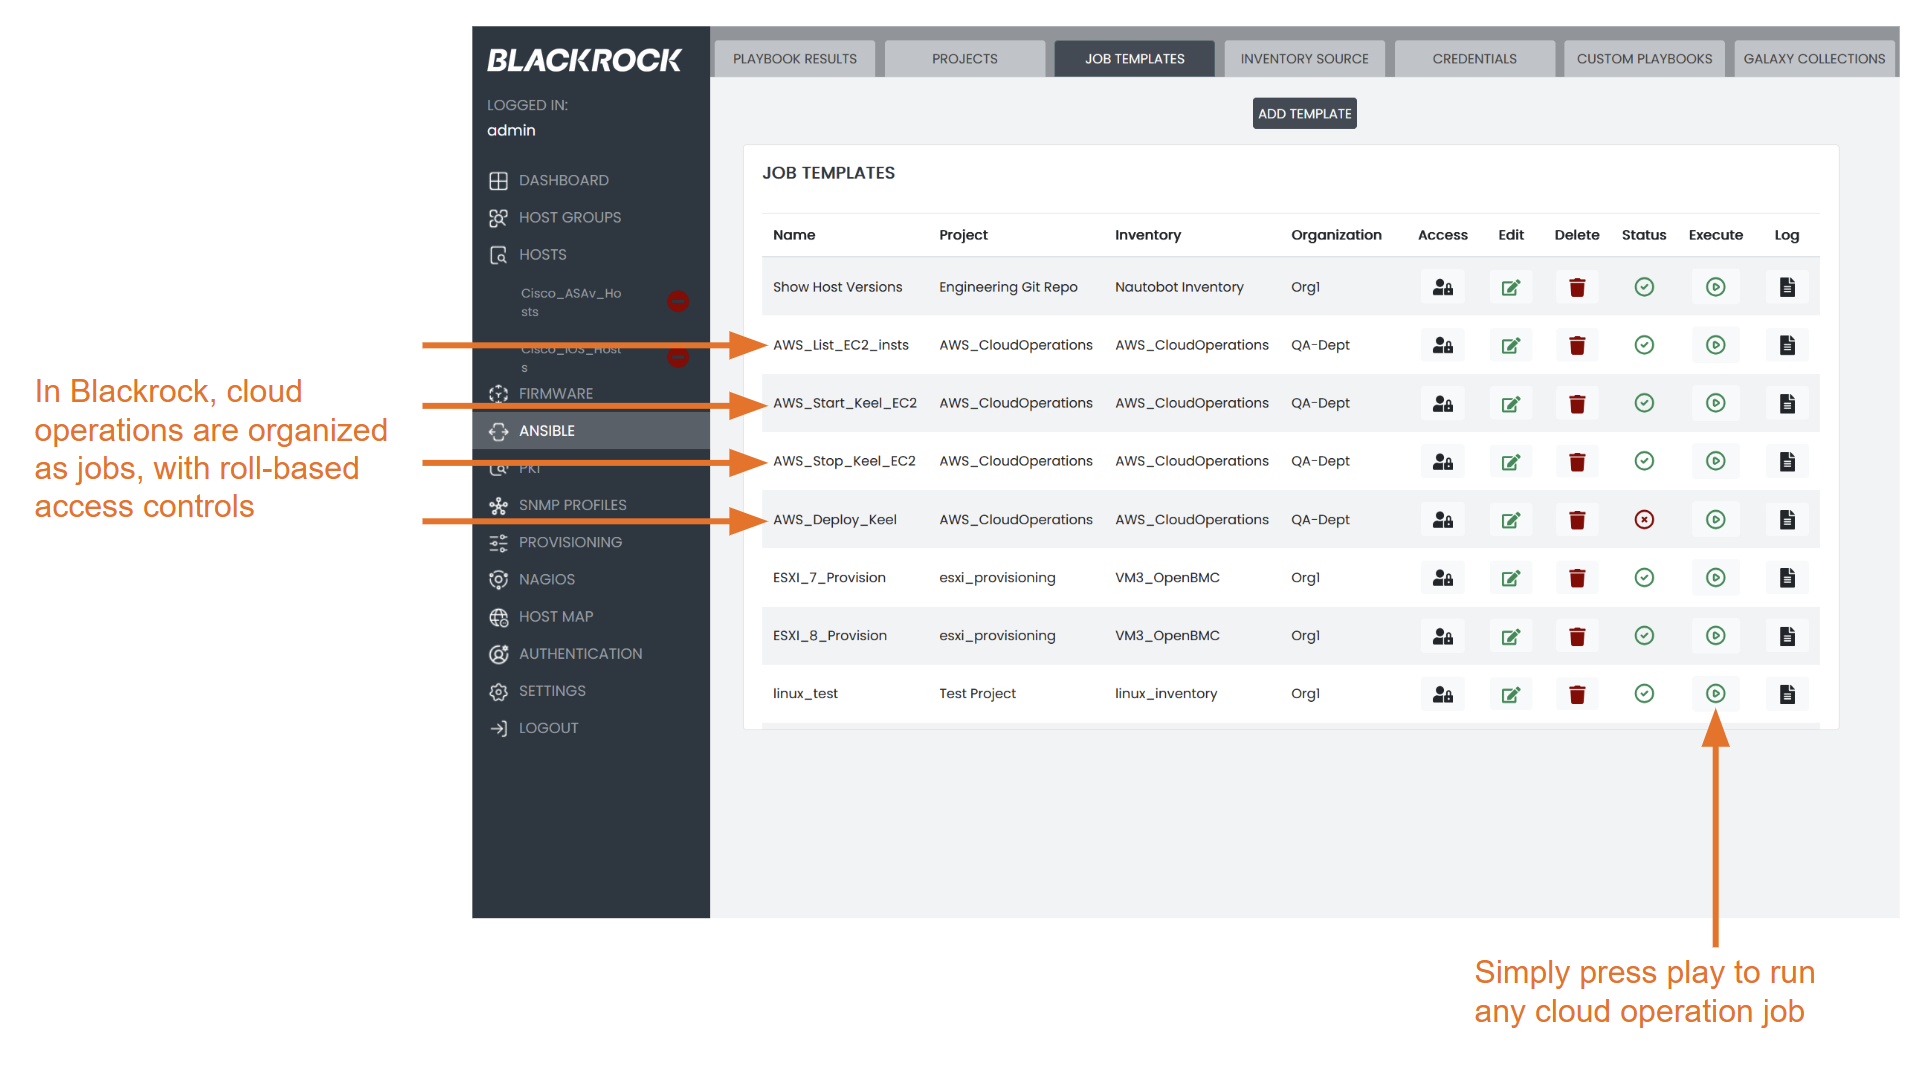Execute the AWS_Deploy_Keel job

[x=1715, y=519]
